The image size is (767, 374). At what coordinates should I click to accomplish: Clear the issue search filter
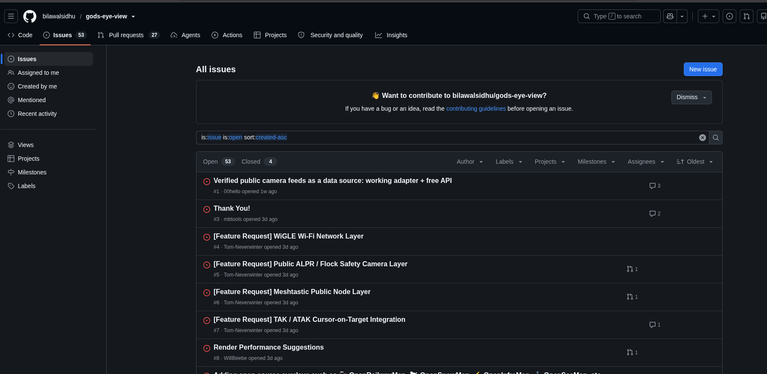tap(702, 137)
